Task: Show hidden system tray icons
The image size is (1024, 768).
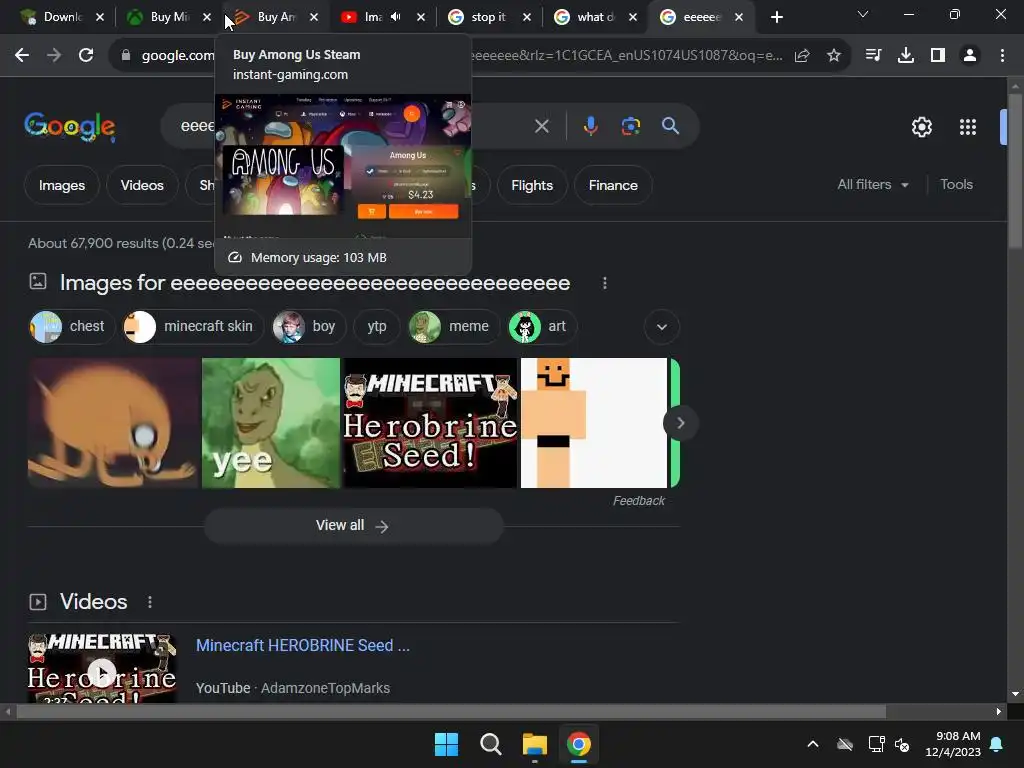Action: click(x=812, y=744)
